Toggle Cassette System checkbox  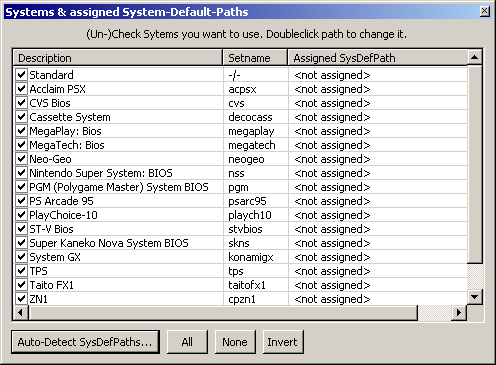click(x=21, y=117)
